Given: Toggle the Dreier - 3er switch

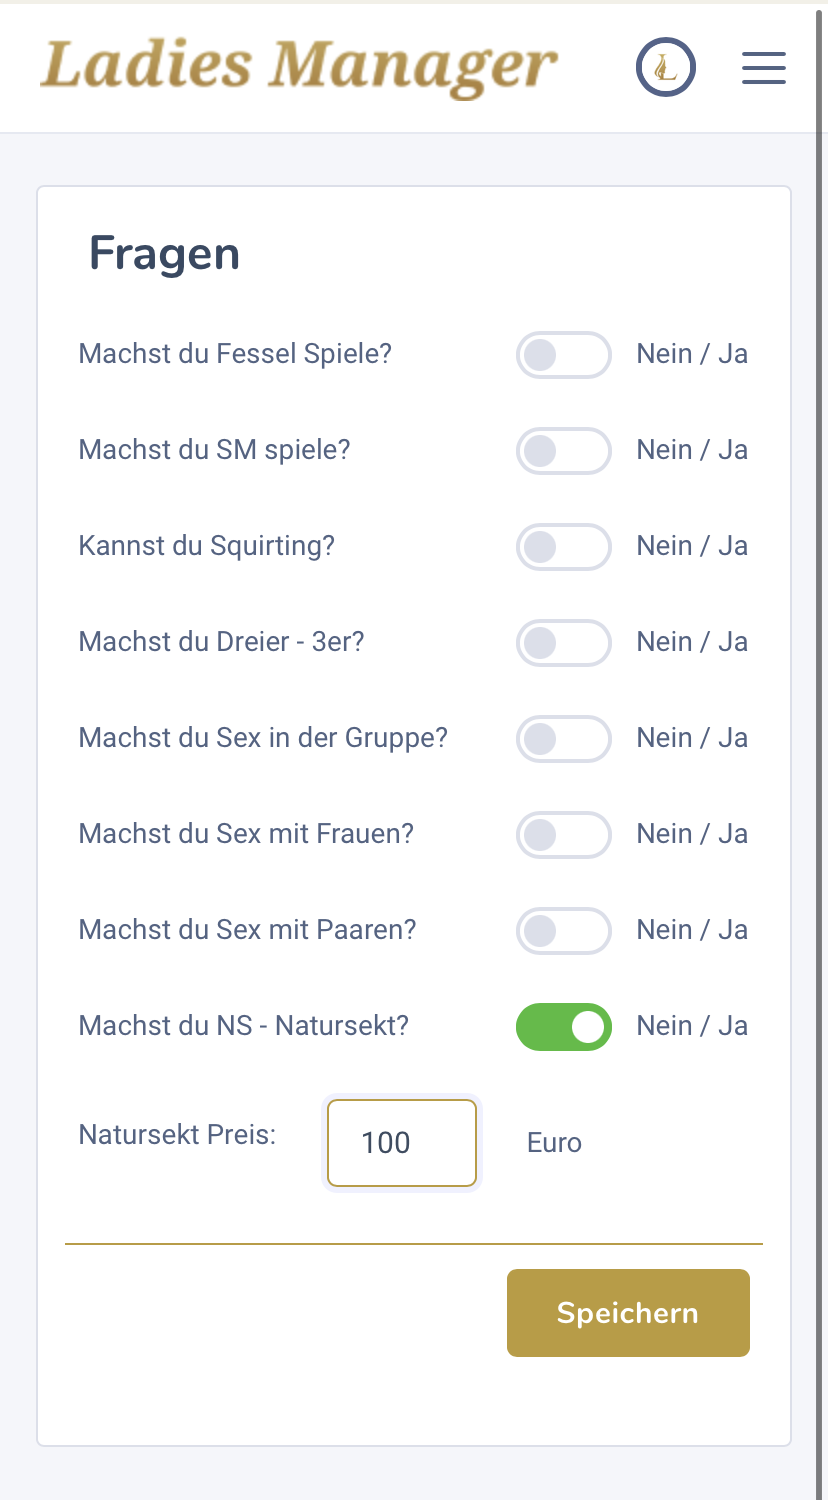Looking at the screenshot, I should [563, 643].
